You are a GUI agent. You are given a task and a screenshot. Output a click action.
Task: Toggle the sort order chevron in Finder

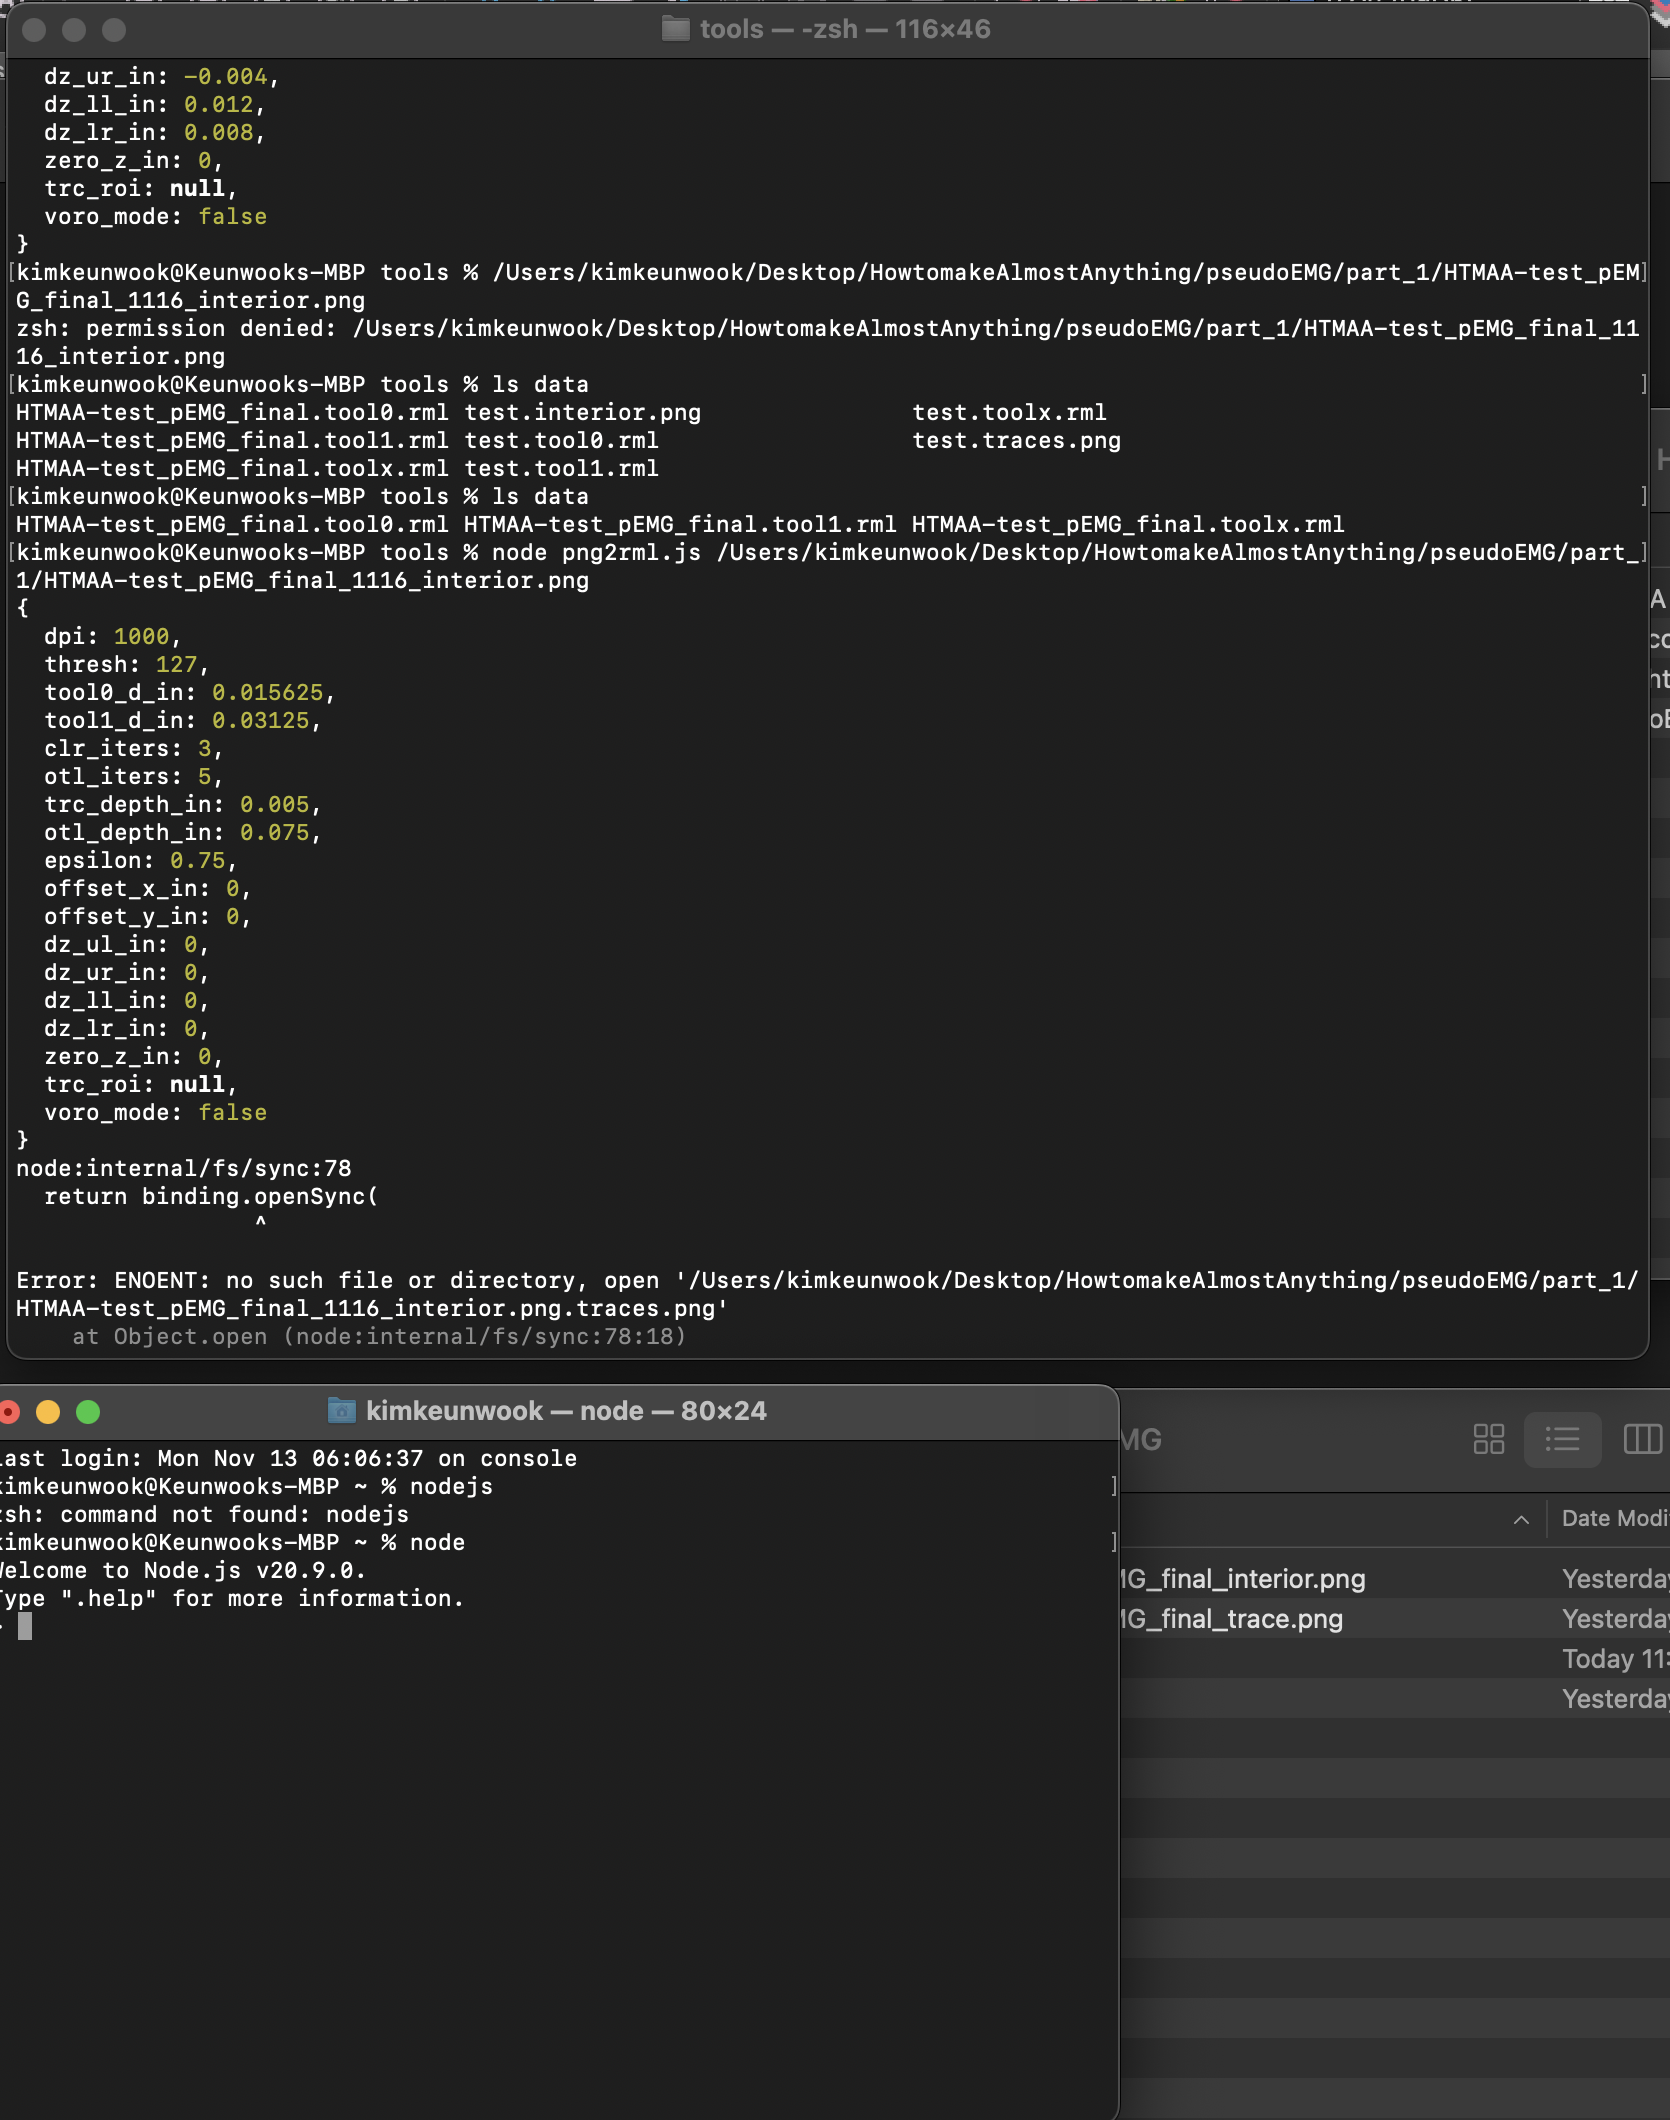click(1521, 1519)
